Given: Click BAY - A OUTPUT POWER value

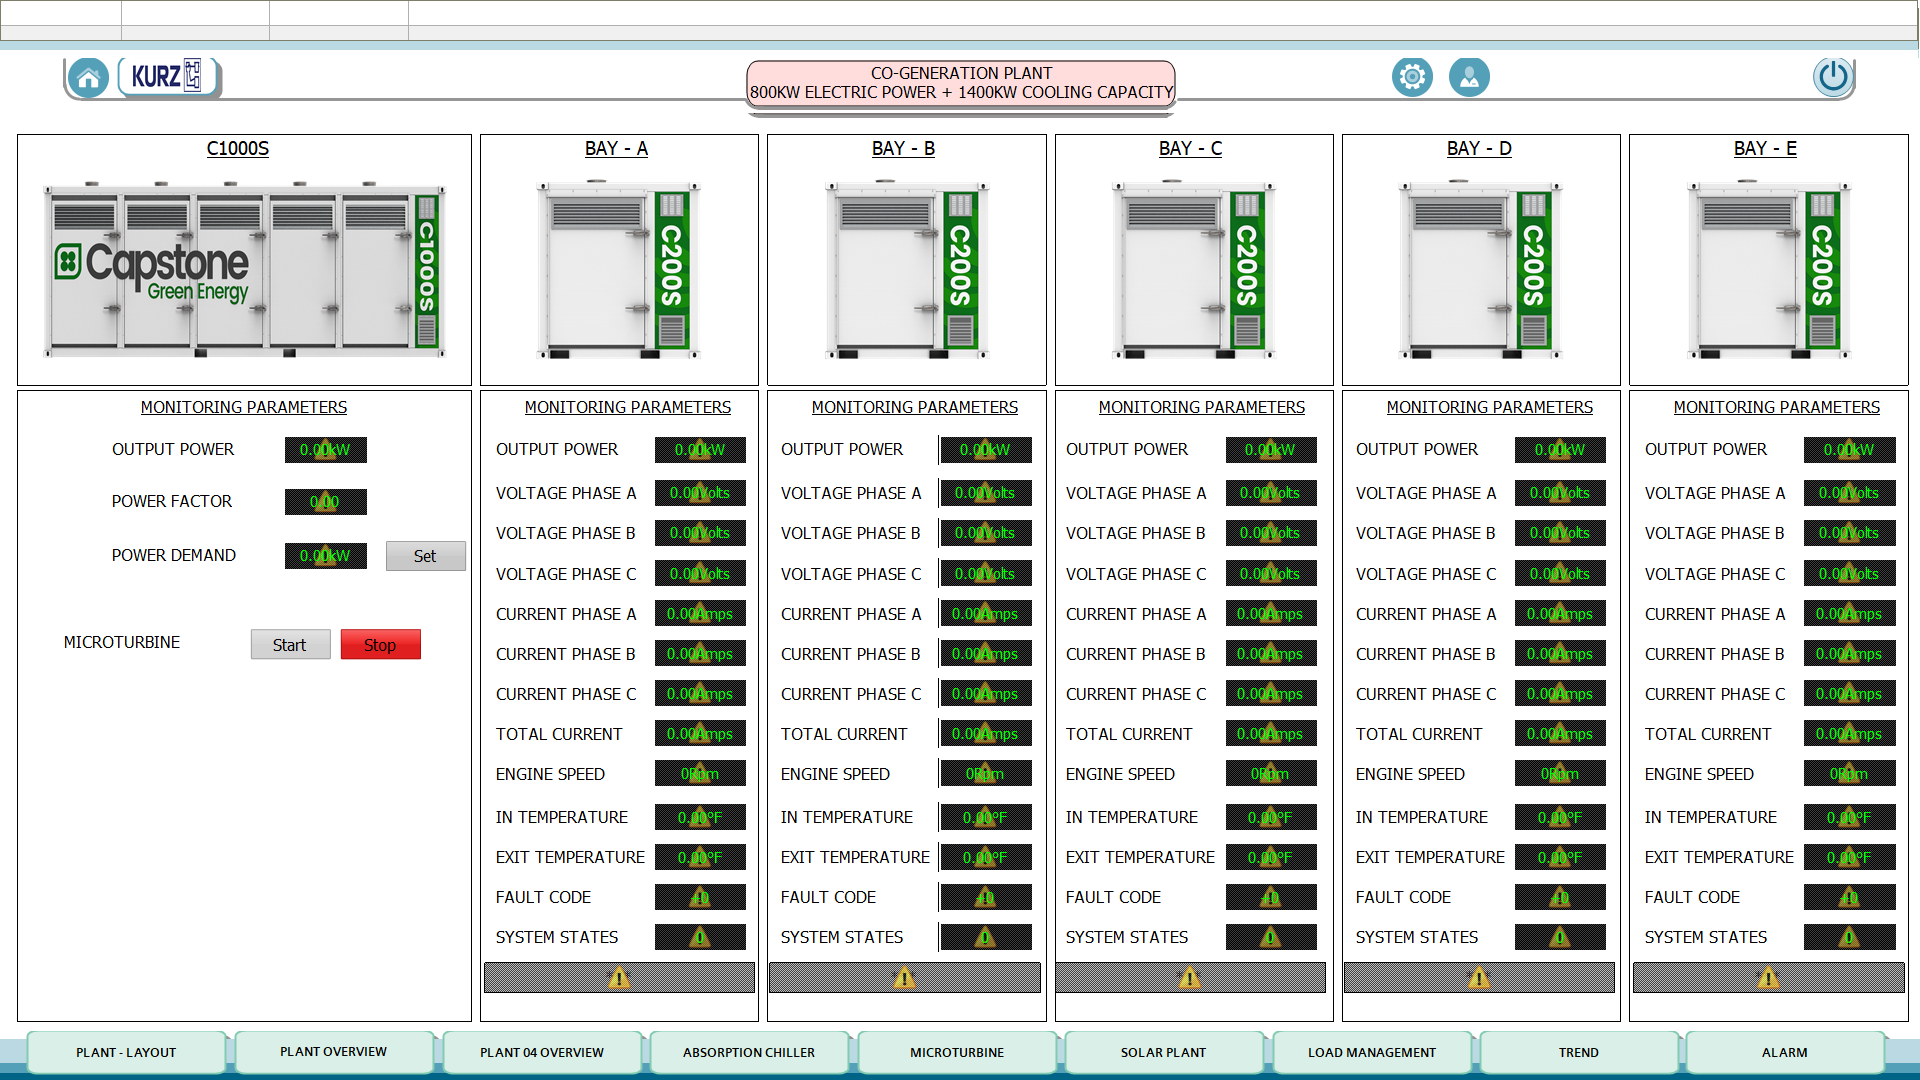Looking at the screenshot, I should pos(700,450).
